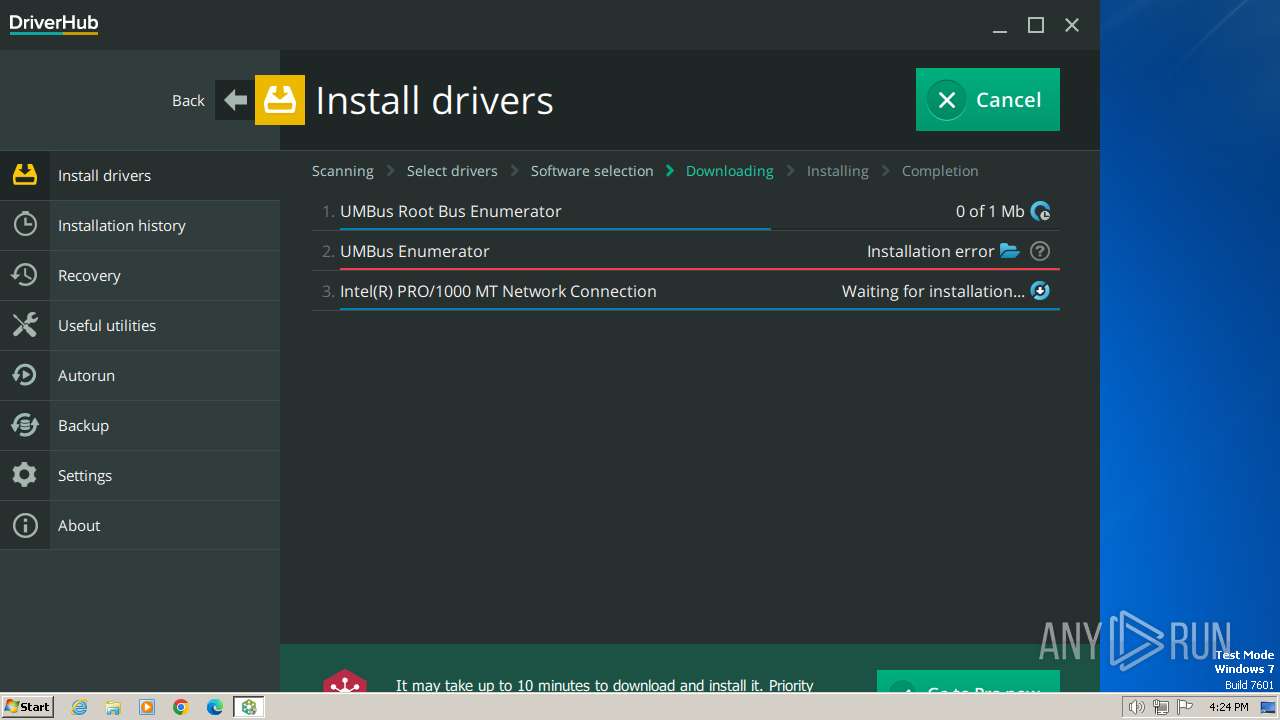Go to the Recovery section

pos(140,275)
